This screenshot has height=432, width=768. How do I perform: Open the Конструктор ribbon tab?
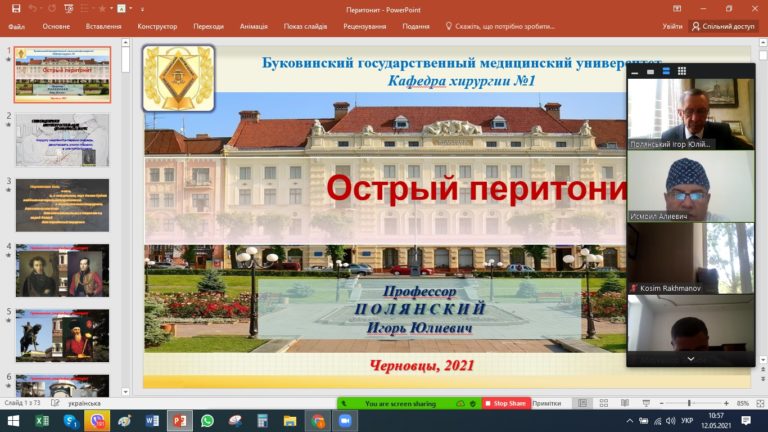click(157, 27)
